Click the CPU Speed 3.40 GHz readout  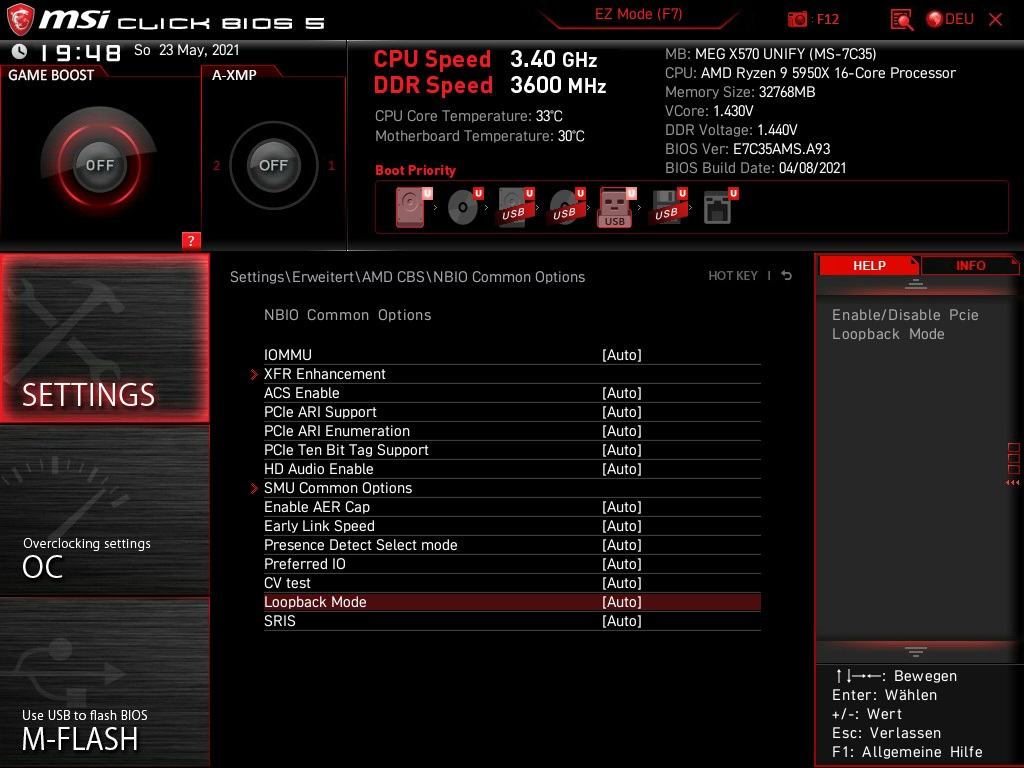click(x=485, y=59)
